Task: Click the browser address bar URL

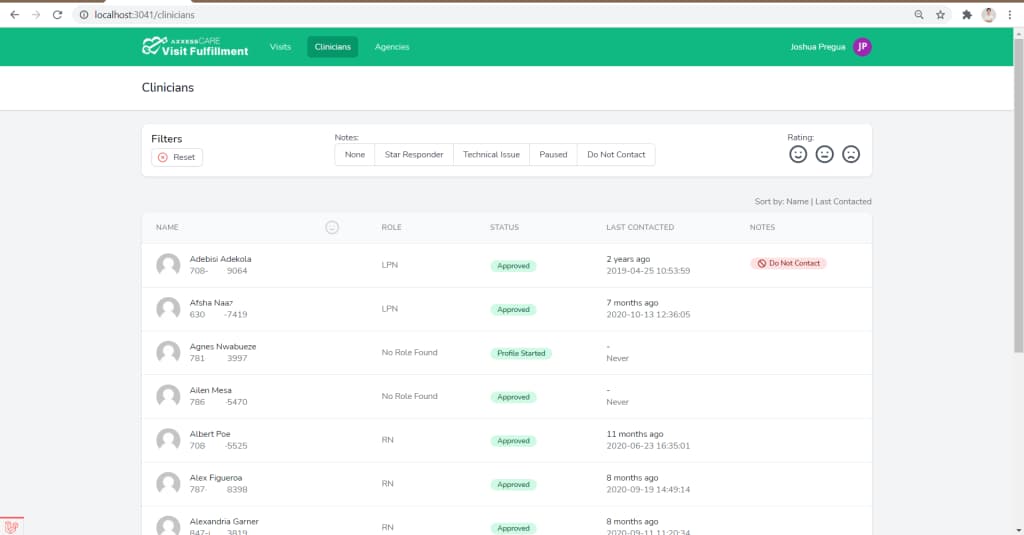Action: (144, 14)
